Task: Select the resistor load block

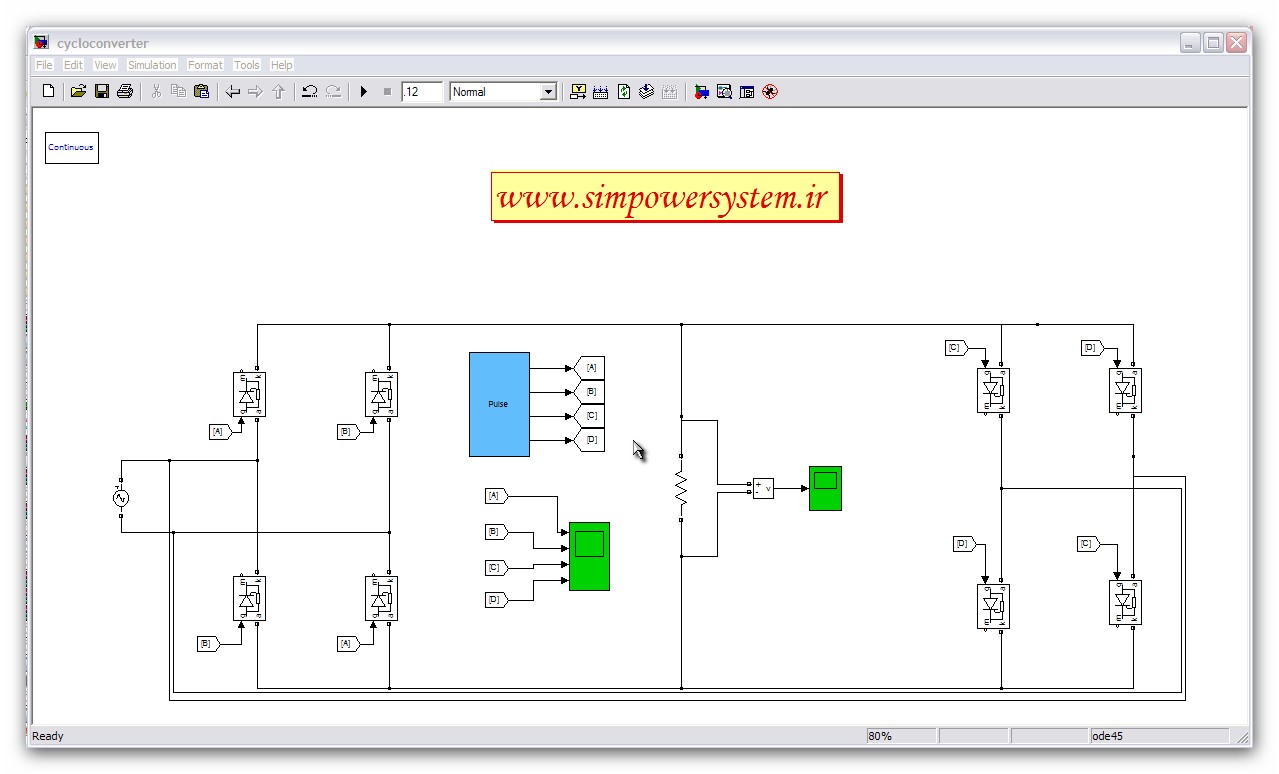Action: pyautogui.click(x=681, y=488)
